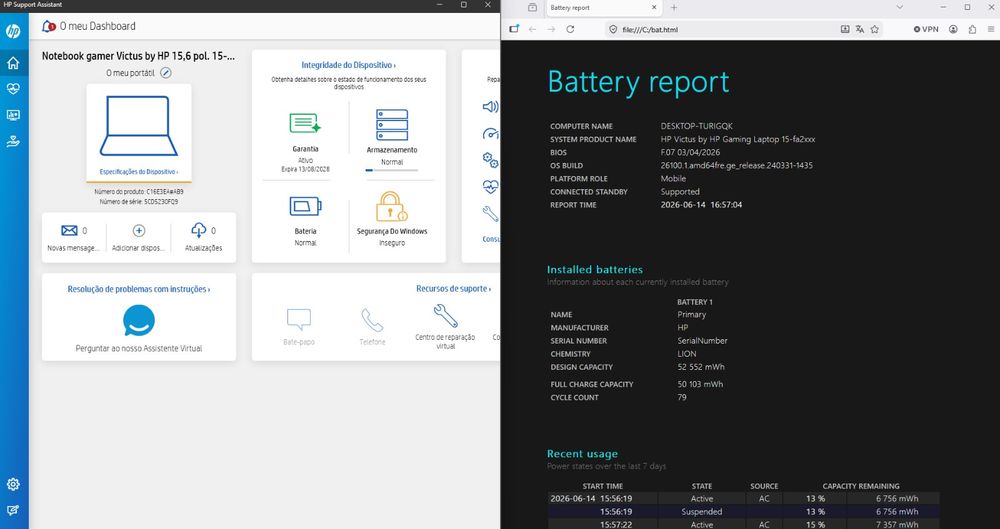This screenshot has height=529, width=1000.
Task: Expand the browser tab list chevron
Action: pos(900,7)
